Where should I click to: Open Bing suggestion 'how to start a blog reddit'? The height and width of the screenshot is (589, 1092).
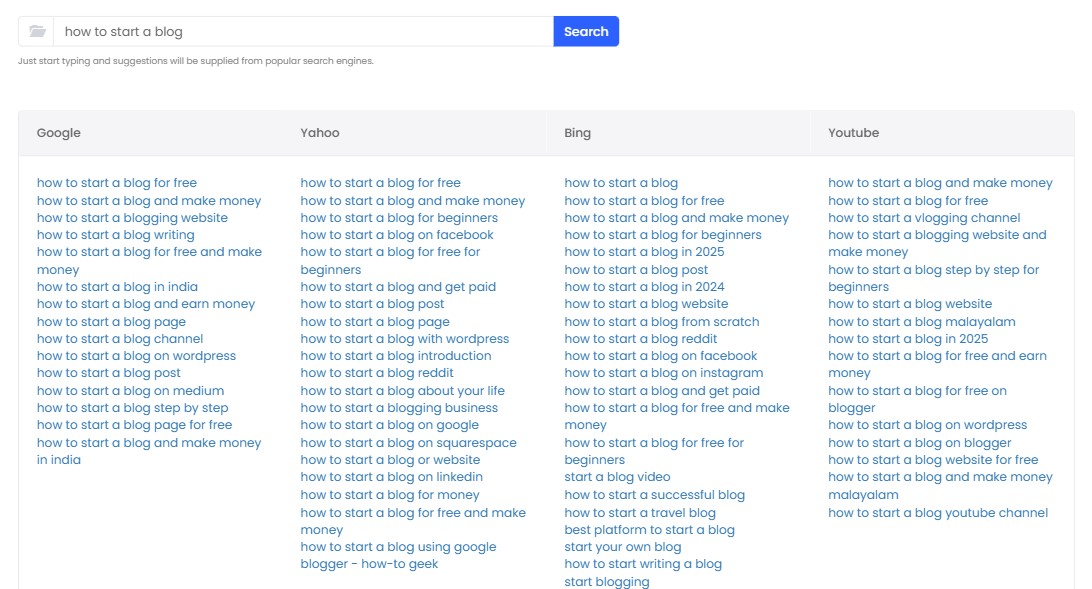(x=641, y=339)
